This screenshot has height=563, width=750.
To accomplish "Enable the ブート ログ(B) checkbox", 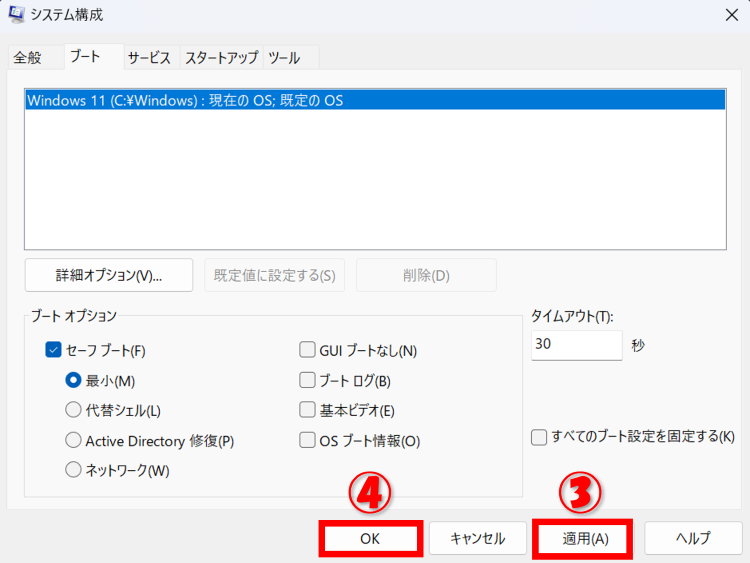I will coord(307,380).
